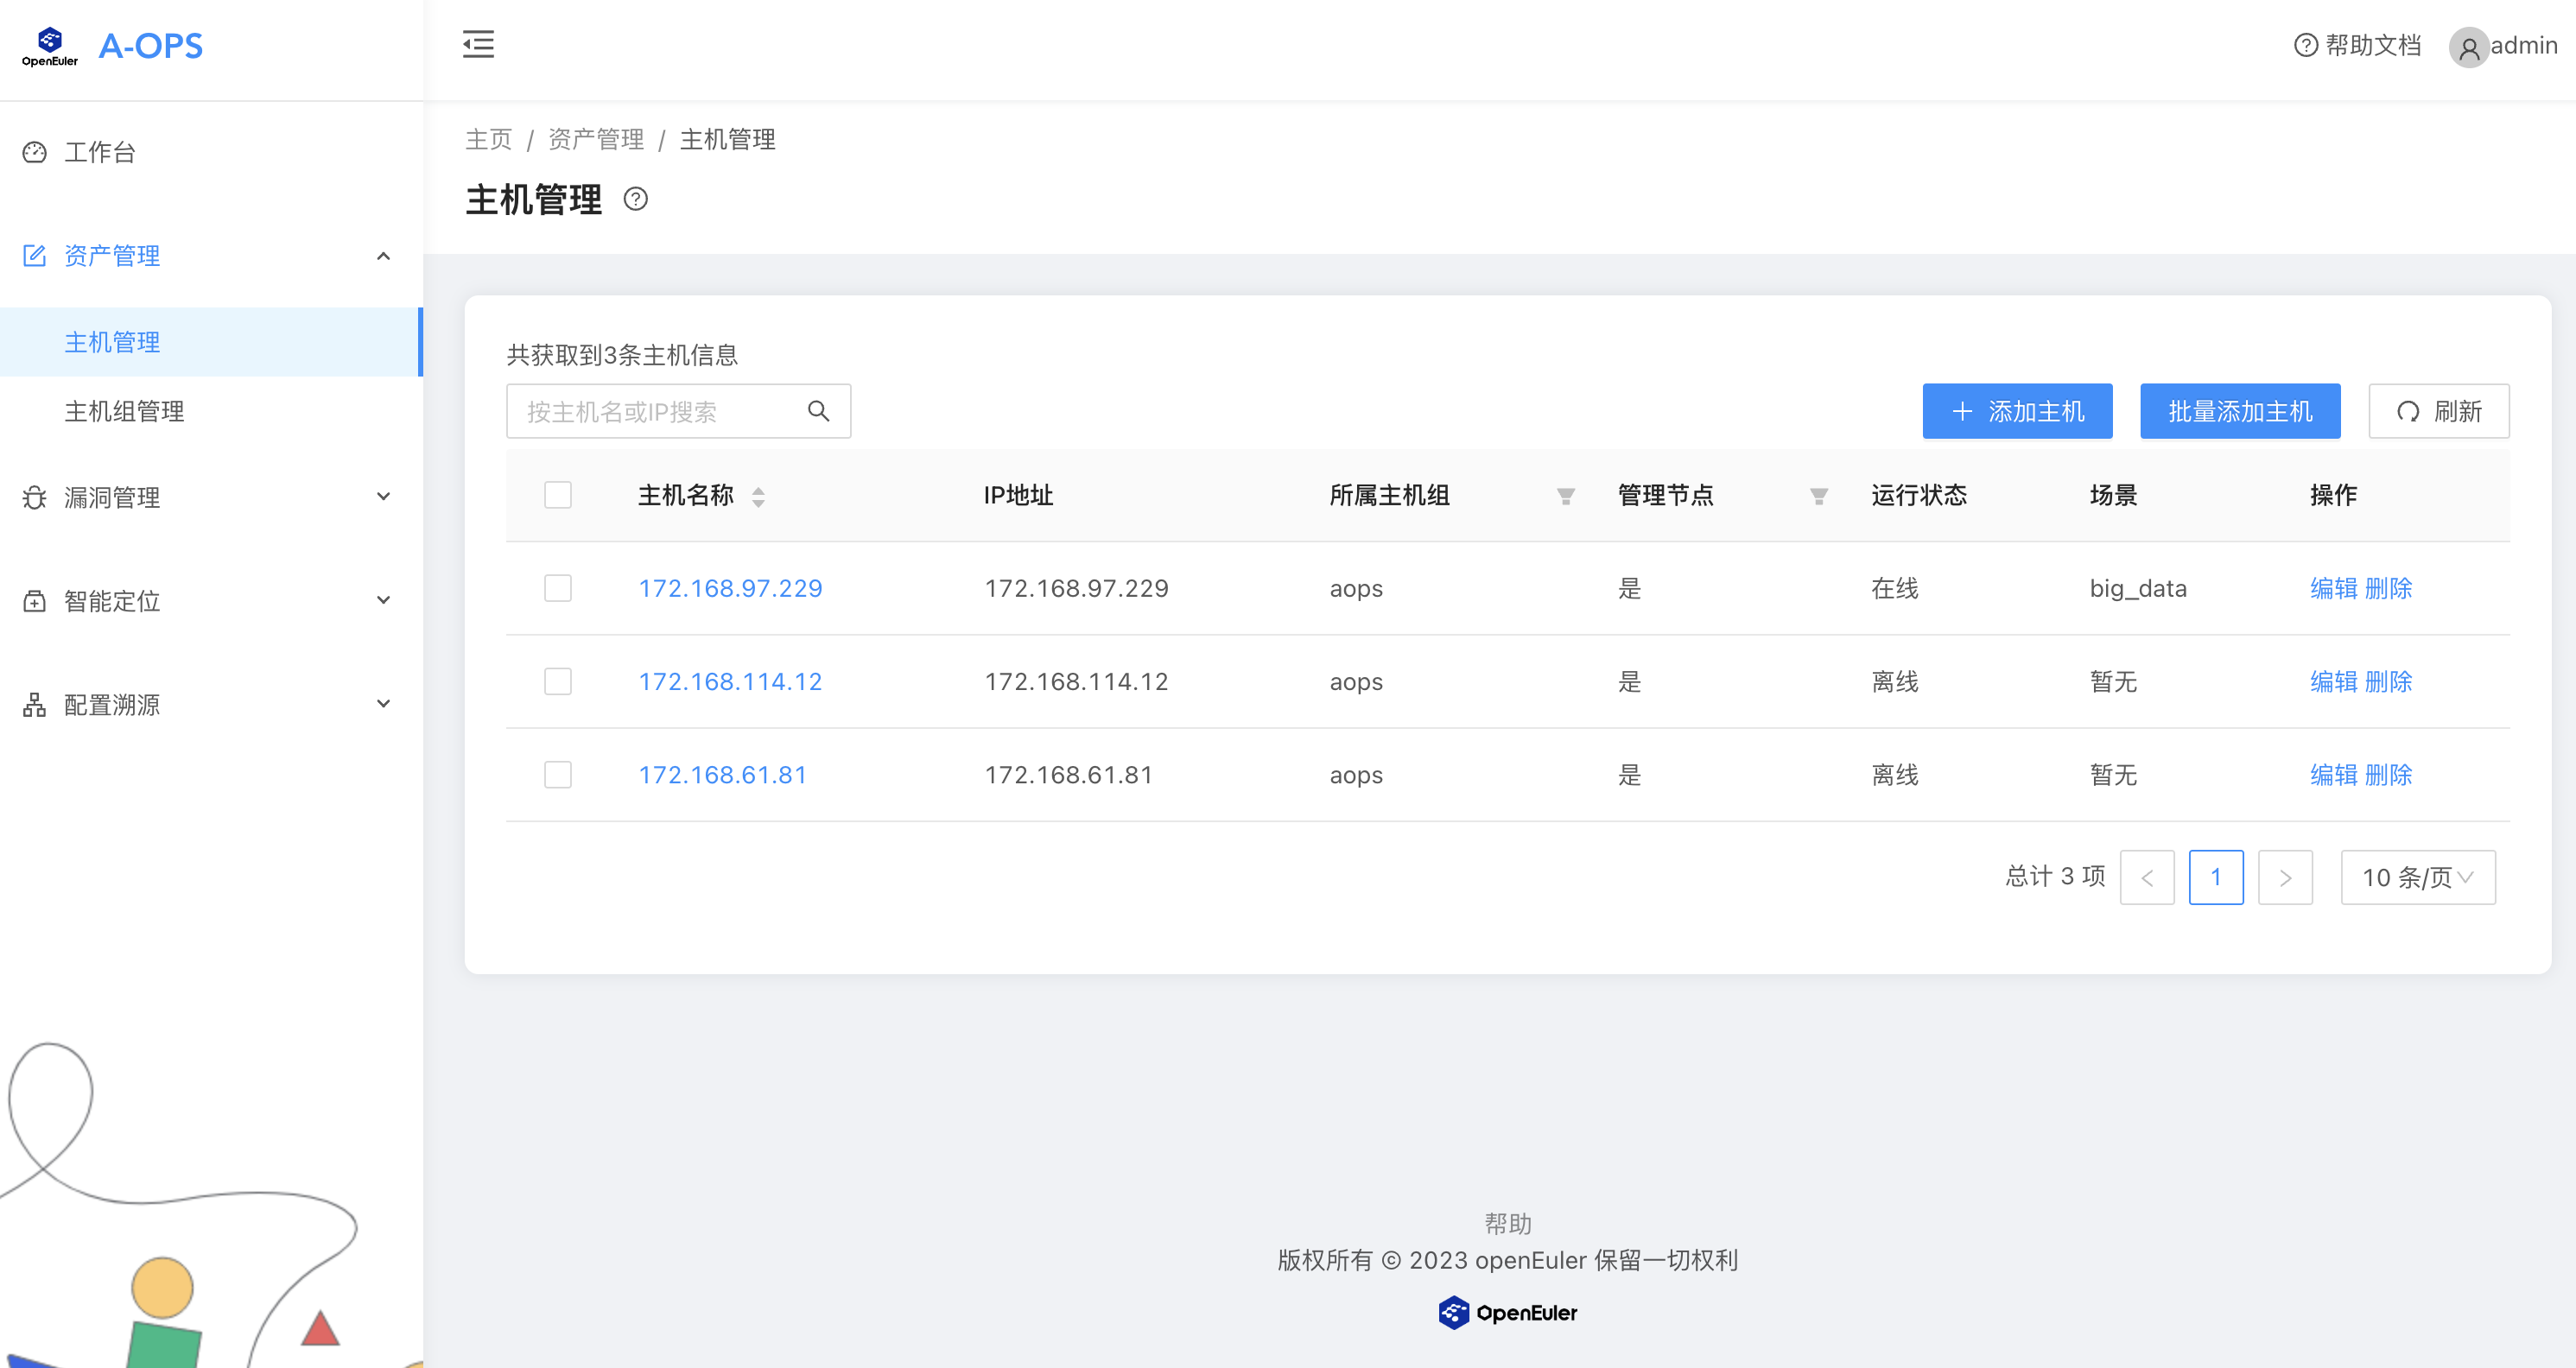The image size is (2576, 1368).
Task: Check the row for host 172.168.61.81
Action: (x=557, y=775)
